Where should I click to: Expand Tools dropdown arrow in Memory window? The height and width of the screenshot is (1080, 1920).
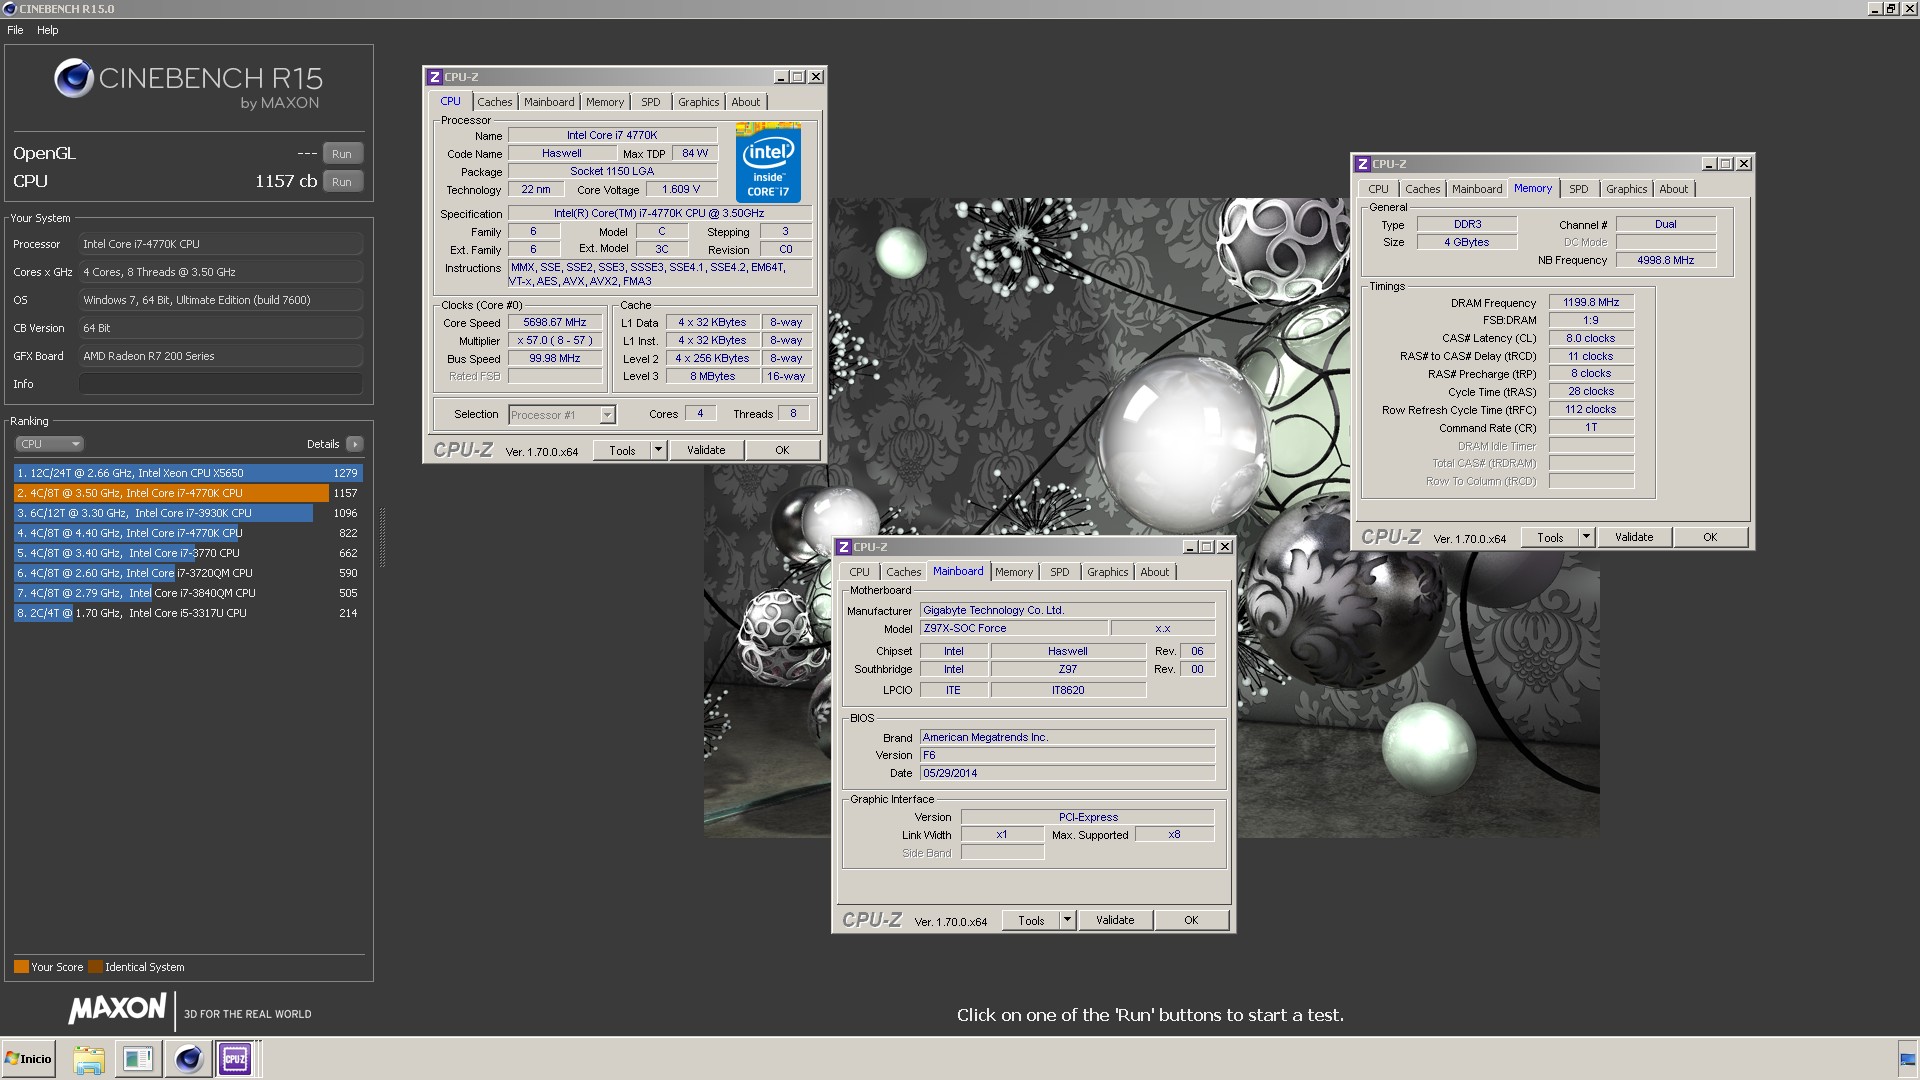[1586, 538]
